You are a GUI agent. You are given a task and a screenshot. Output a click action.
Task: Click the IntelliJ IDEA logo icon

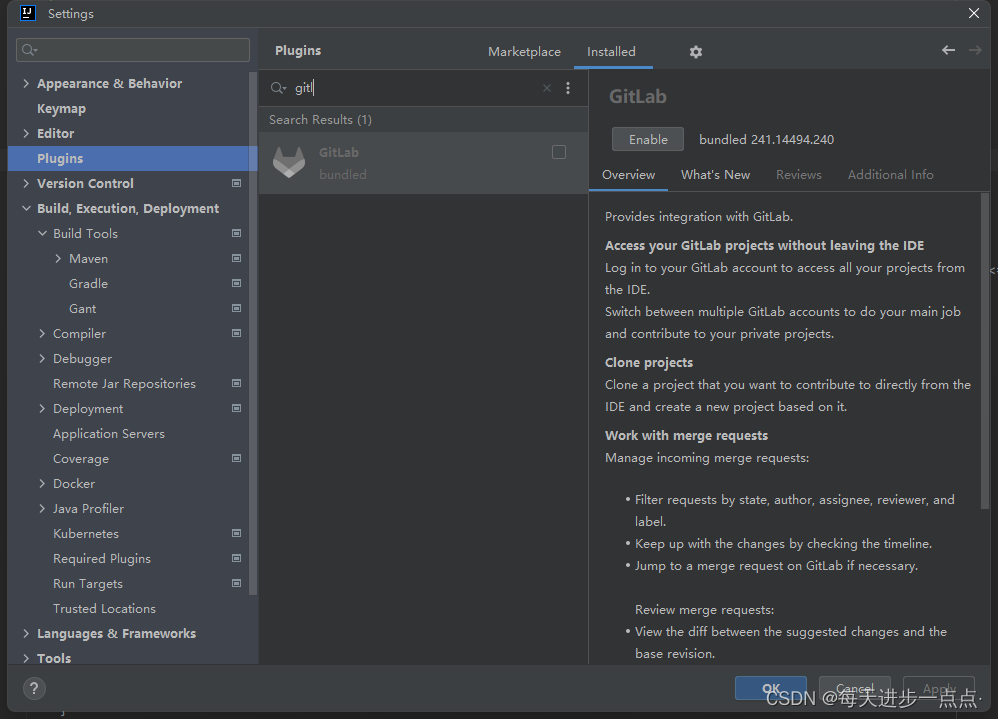(28, 13)
